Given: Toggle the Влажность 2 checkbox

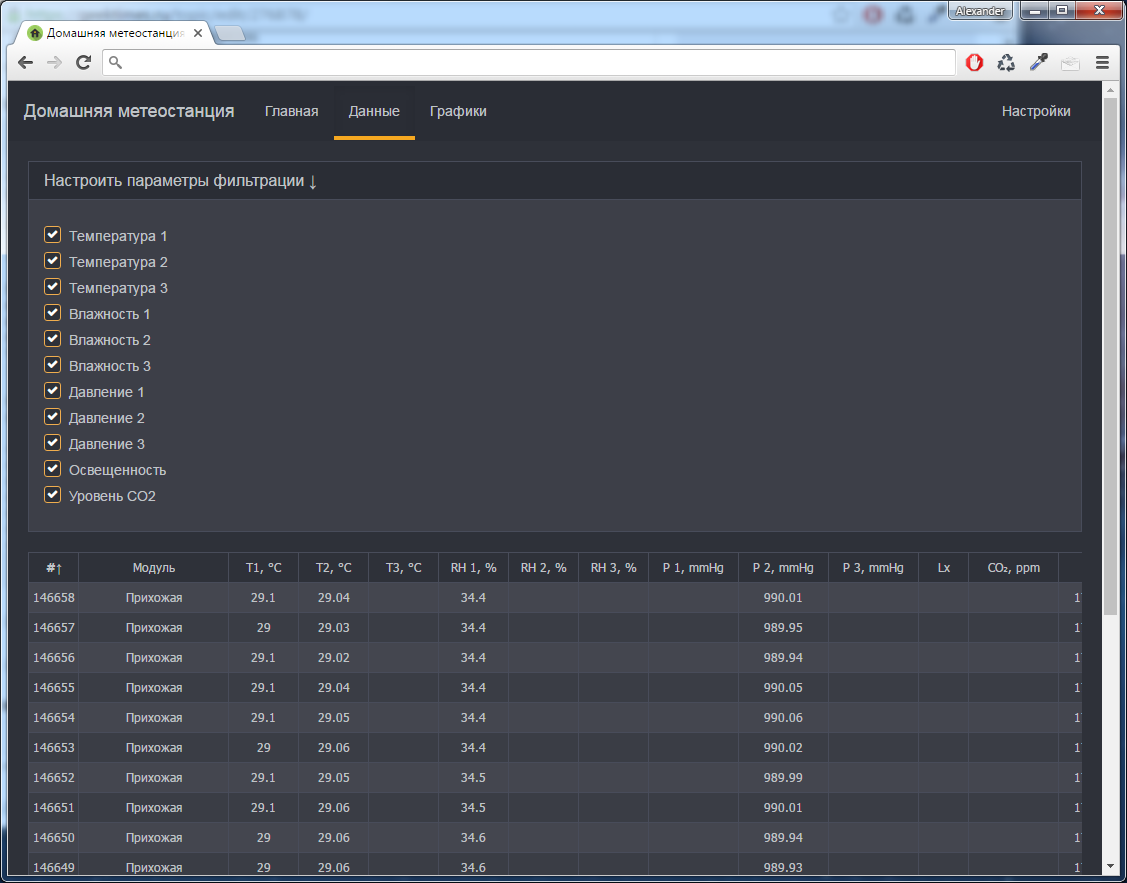Looking at the screenshot, I should pos(52,338).
